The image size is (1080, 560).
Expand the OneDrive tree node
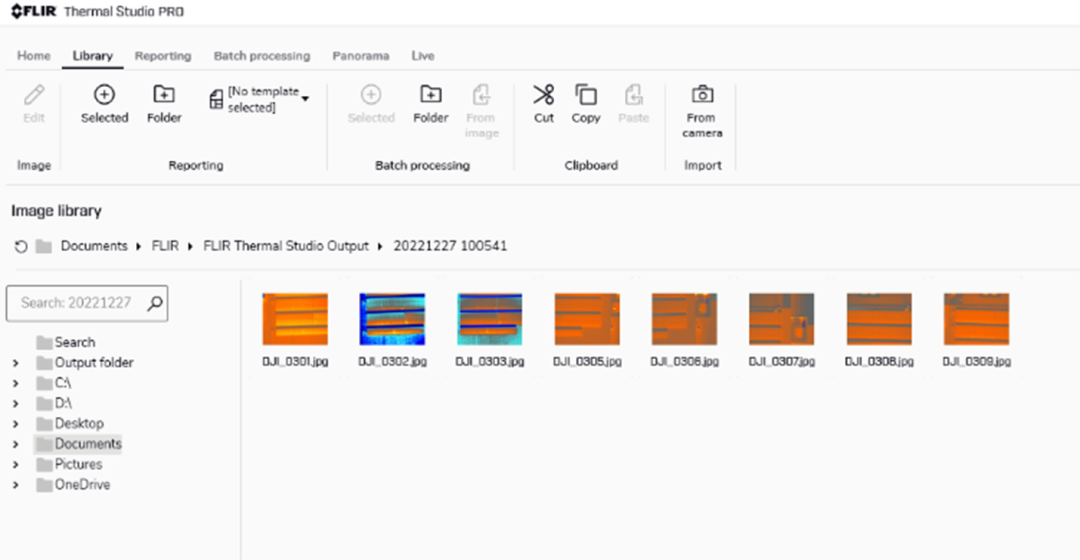click(x=15, y=485)
